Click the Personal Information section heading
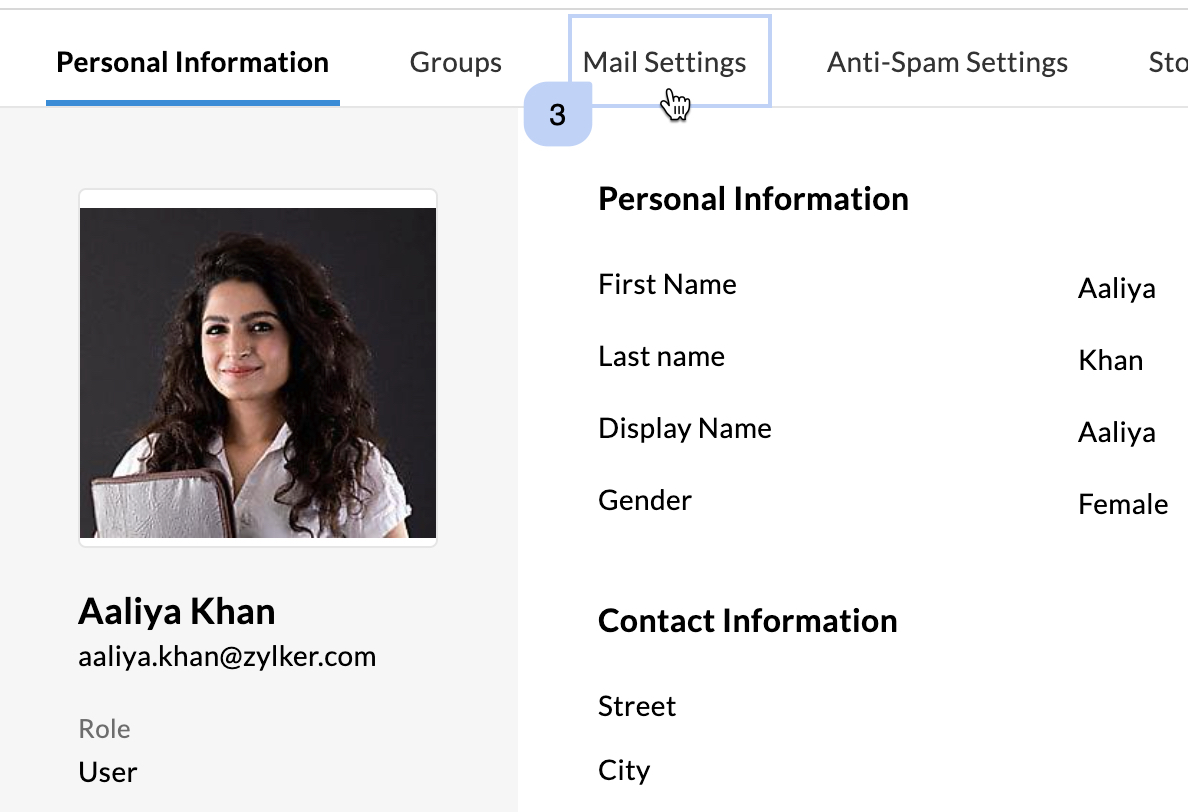Image resolution: width=1188 pixels, height=812 pixels. coord(753,198)
